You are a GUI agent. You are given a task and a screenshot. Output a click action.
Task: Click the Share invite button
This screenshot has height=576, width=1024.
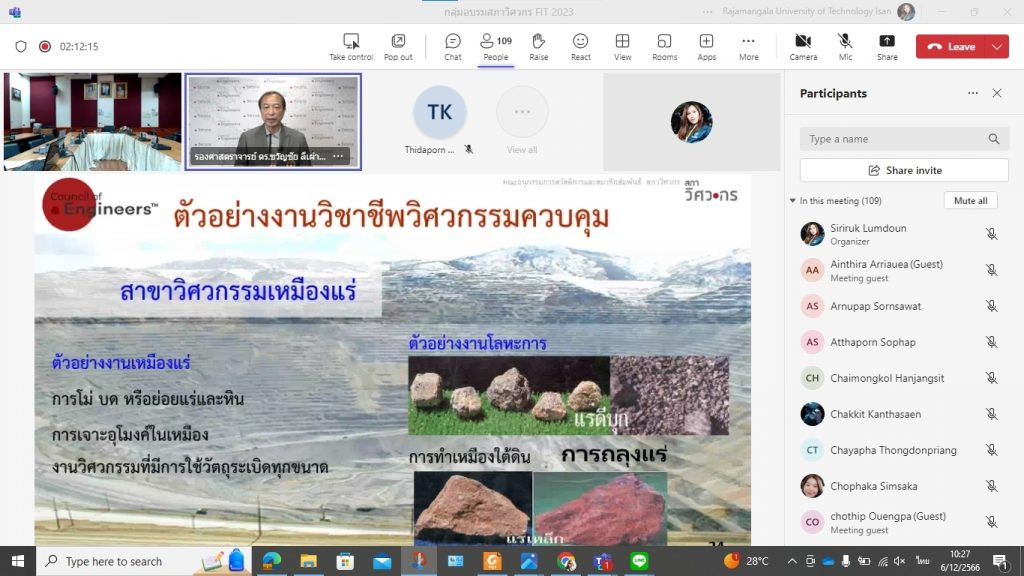click(904, 170)
